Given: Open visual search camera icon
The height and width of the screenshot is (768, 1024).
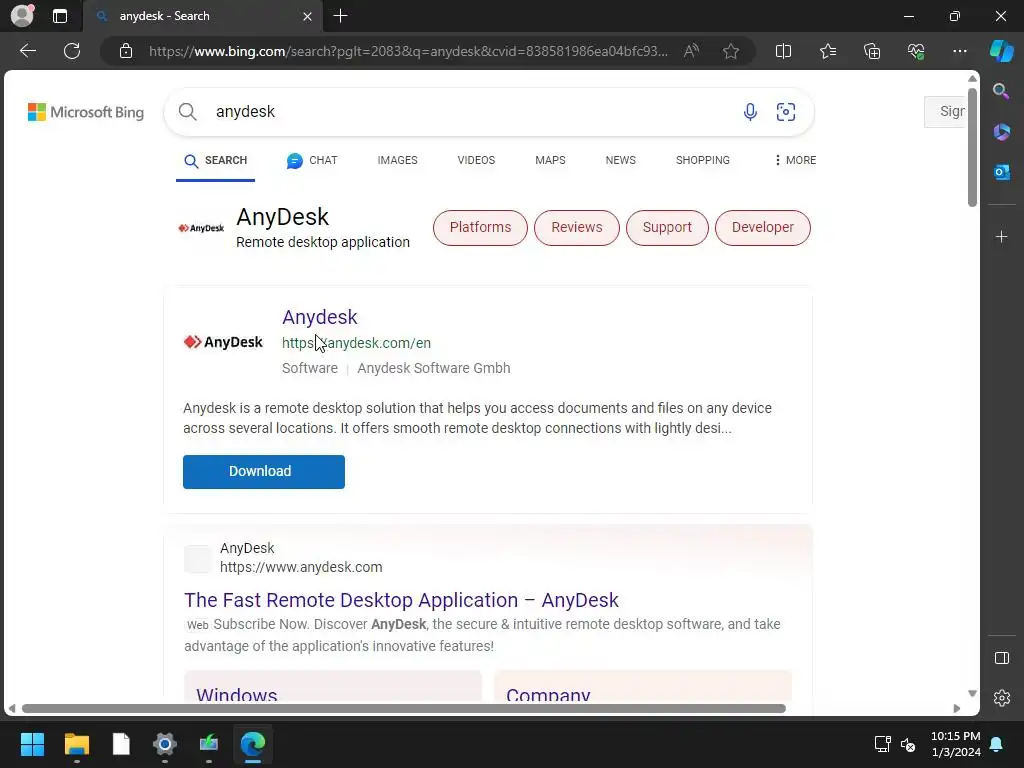Looking at the screenshot, I should click(786, 112).
